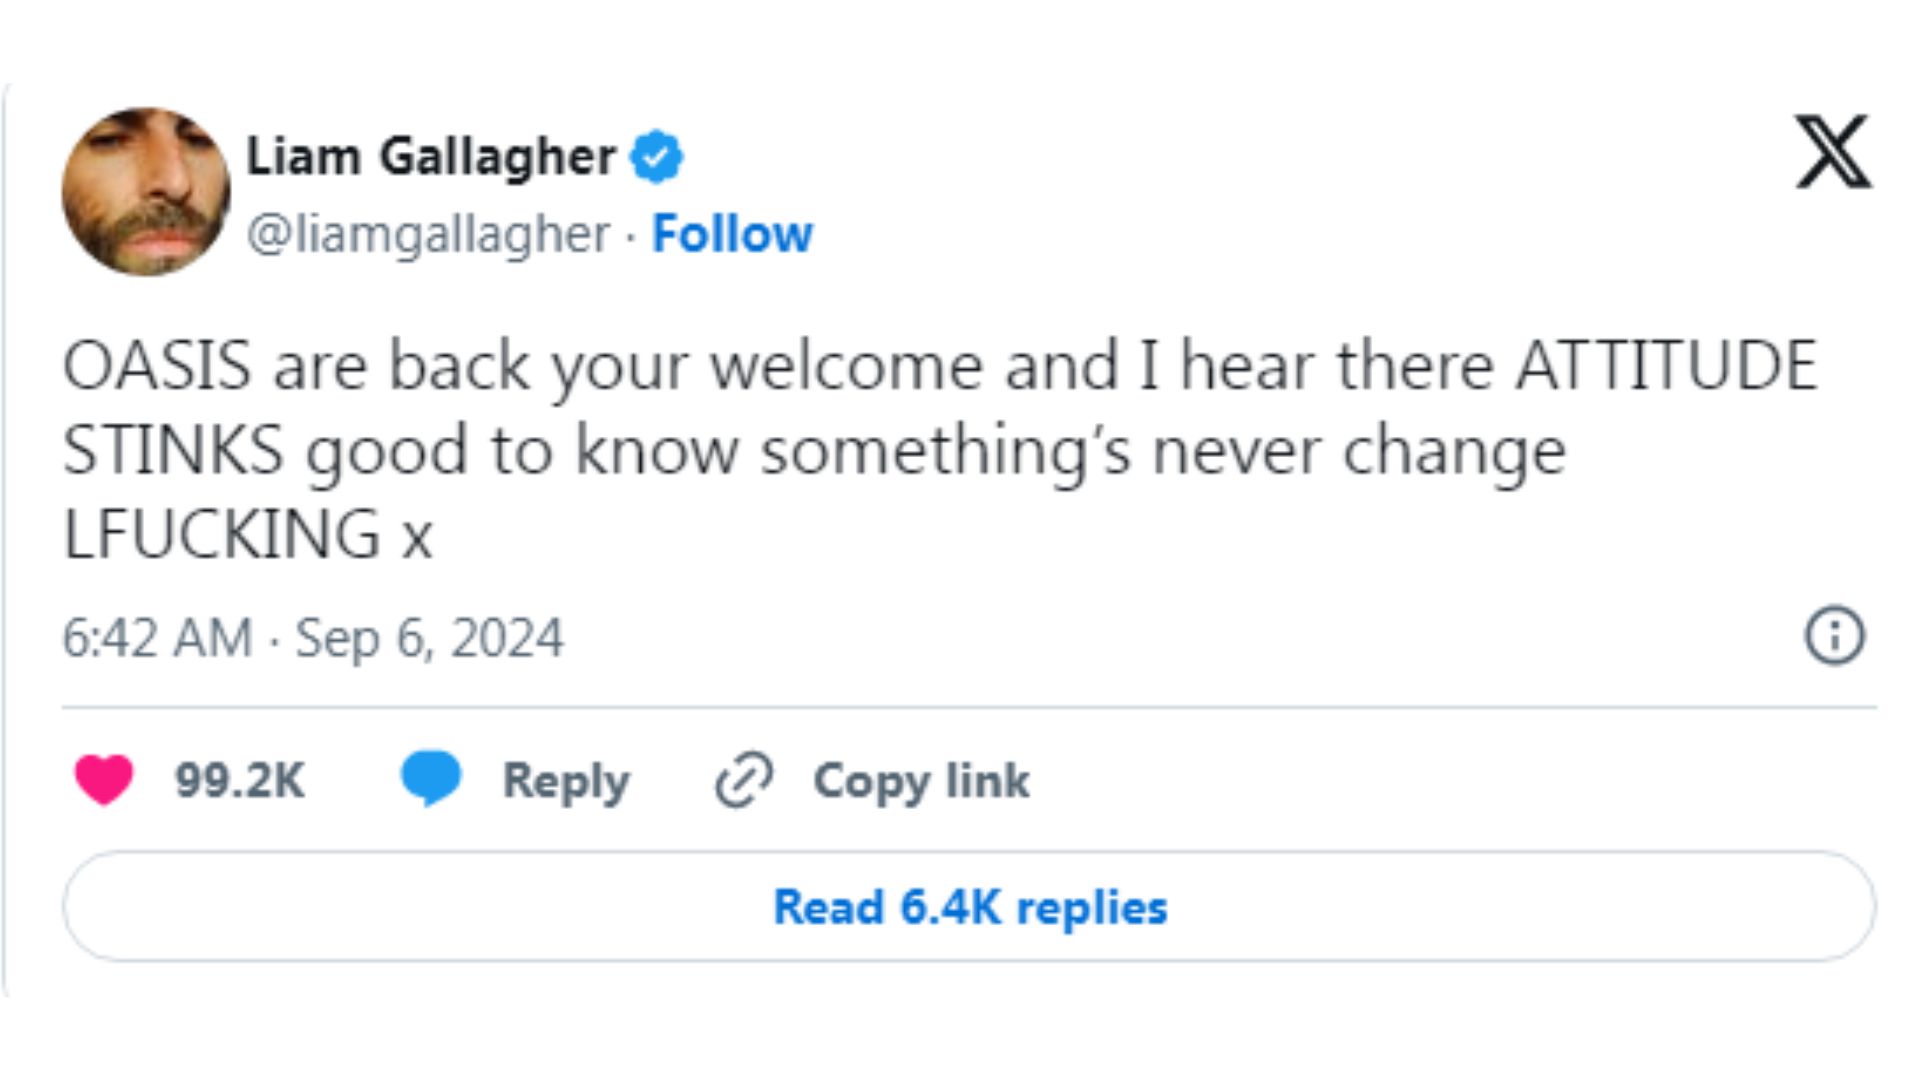The width and height of the screenshot is (1920, 1080).
Task: Open the tweet info icon
Action: pyautogui.click(x=1834, y=636)
